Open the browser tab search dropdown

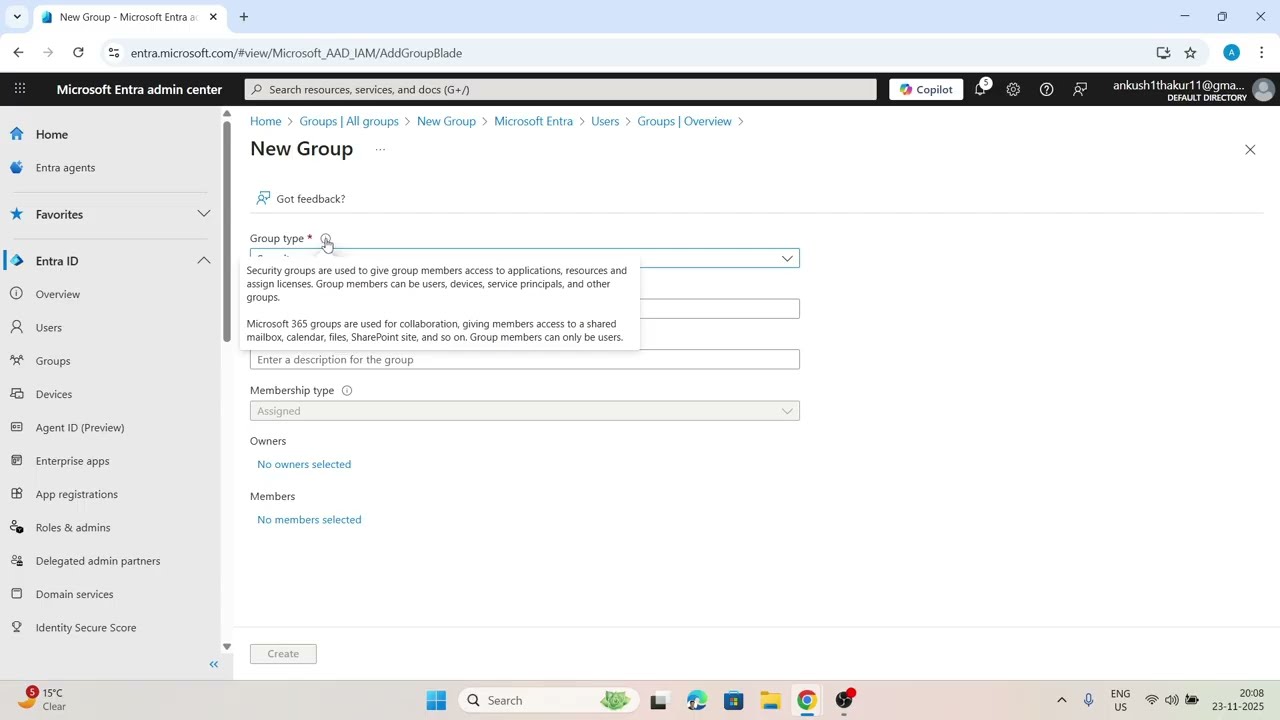pos(17,17)
